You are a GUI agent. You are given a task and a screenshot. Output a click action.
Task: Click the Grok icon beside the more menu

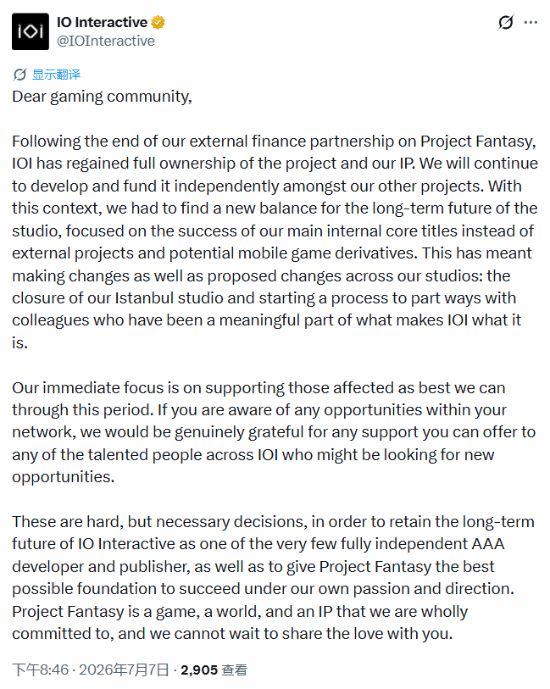(506, 22)
